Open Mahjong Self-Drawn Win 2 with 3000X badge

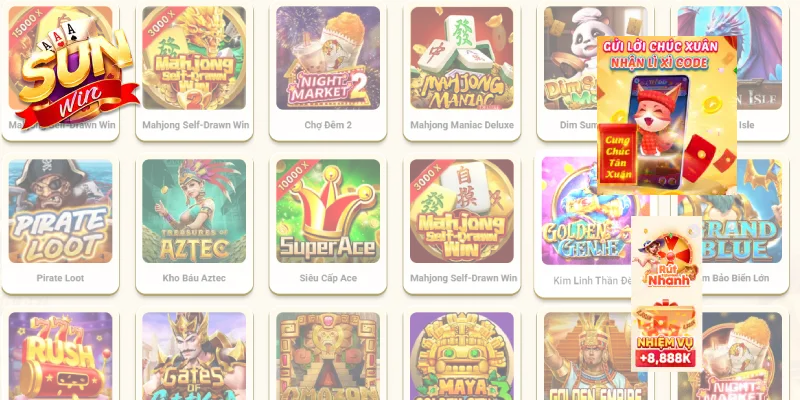(x=194, y=58)
